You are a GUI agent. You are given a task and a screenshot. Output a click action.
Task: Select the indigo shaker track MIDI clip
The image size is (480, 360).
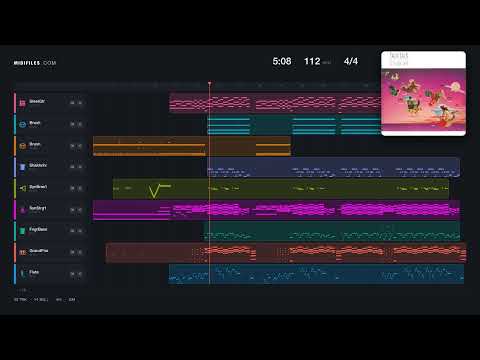pos(333,167)
